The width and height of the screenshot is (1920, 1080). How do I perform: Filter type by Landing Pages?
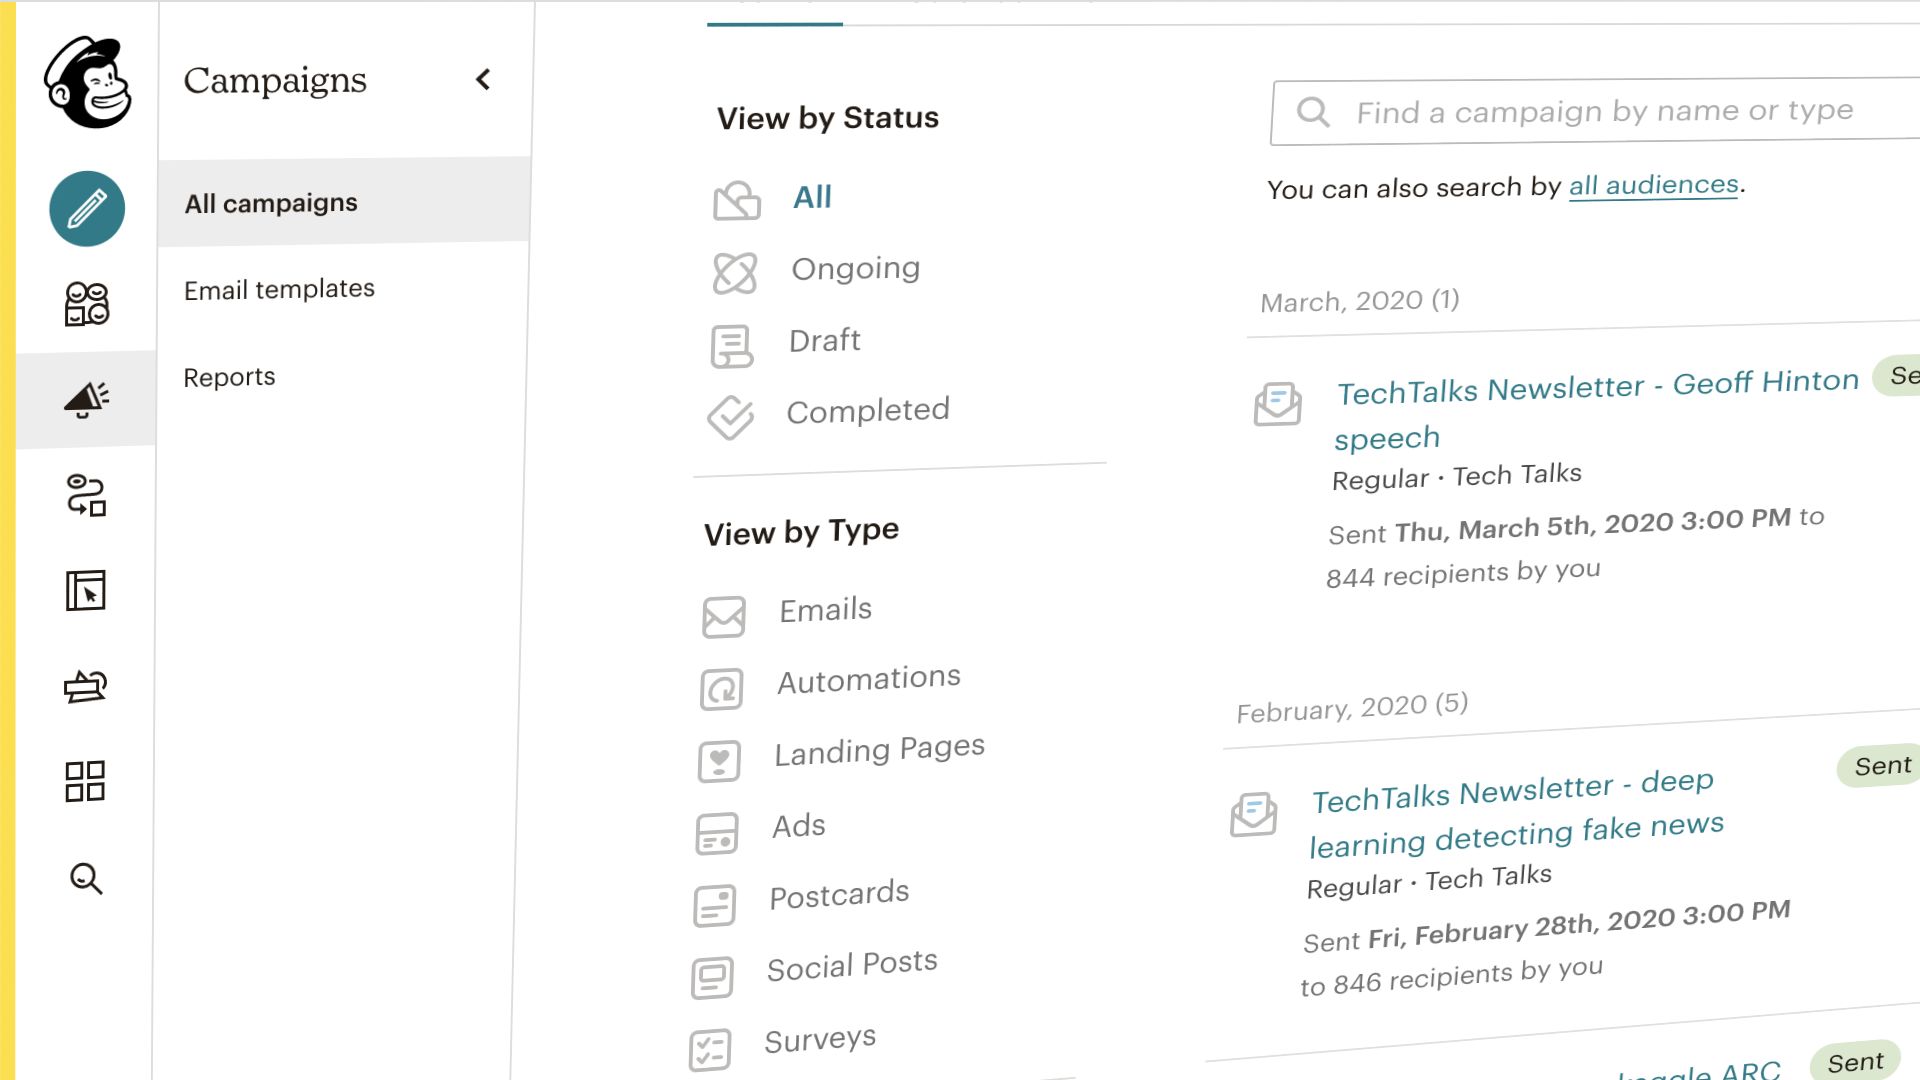pos(880,750)
